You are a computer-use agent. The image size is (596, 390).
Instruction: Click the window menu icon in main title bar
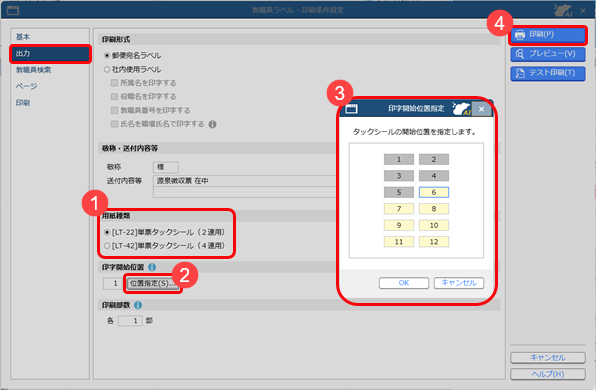pyautogui.click(x=13, y=10)
